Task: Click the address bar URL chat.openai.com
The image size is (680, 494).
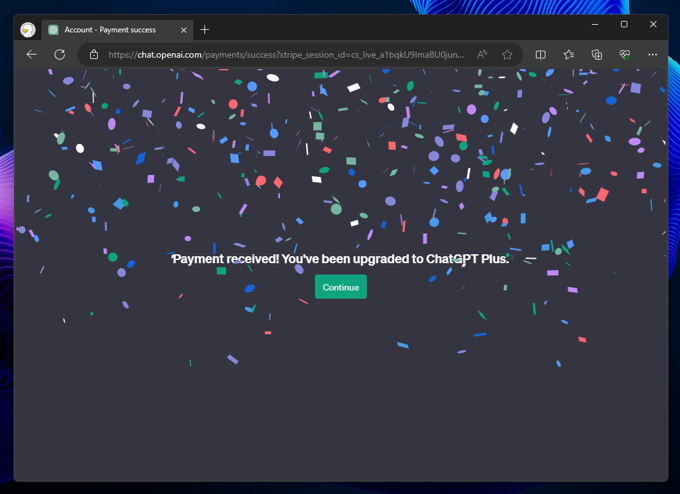Action: [286, 55]
